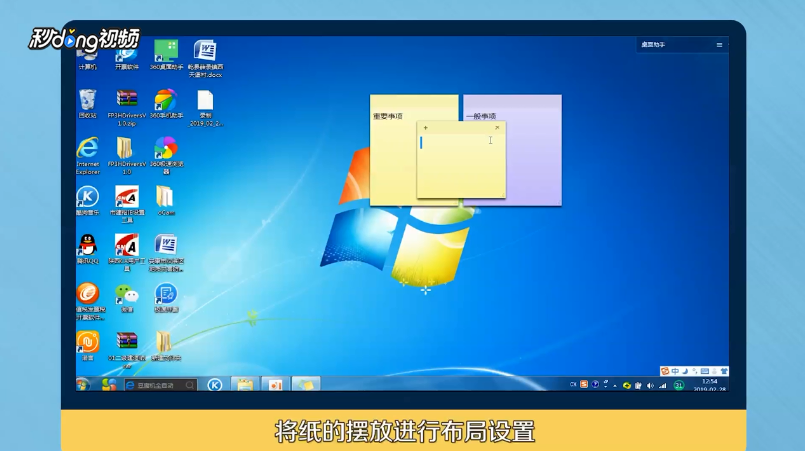Viewport: 805px width, 451px height.
Task: Select the FP3HDriversV1.0.zip archive icon
Action: (x=127, y=108)
